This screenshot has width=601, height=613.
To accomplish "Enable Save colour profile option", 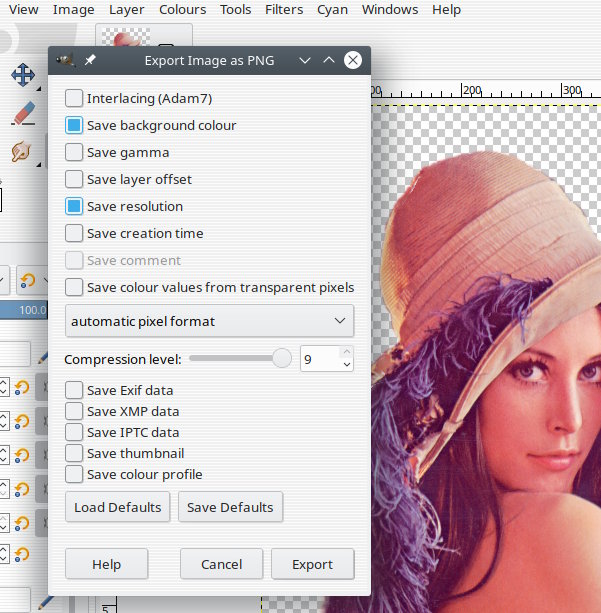I will pyautogui.click(x=74, y=474).
